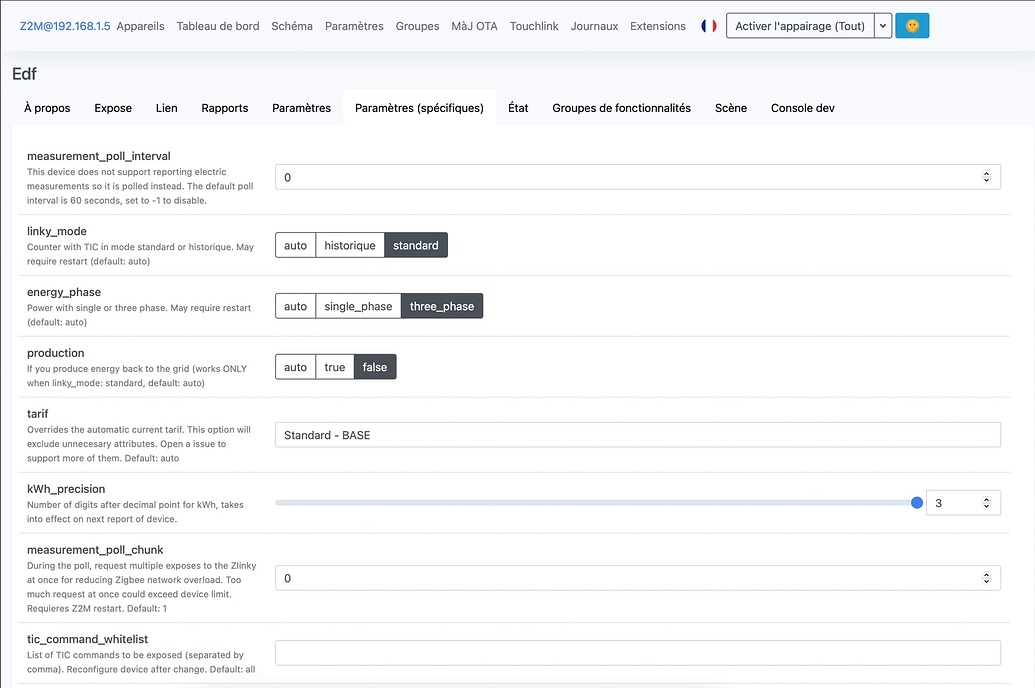1035x688 pixels.
Task: Enable production by selecting "true"
Action: (335, 366)
